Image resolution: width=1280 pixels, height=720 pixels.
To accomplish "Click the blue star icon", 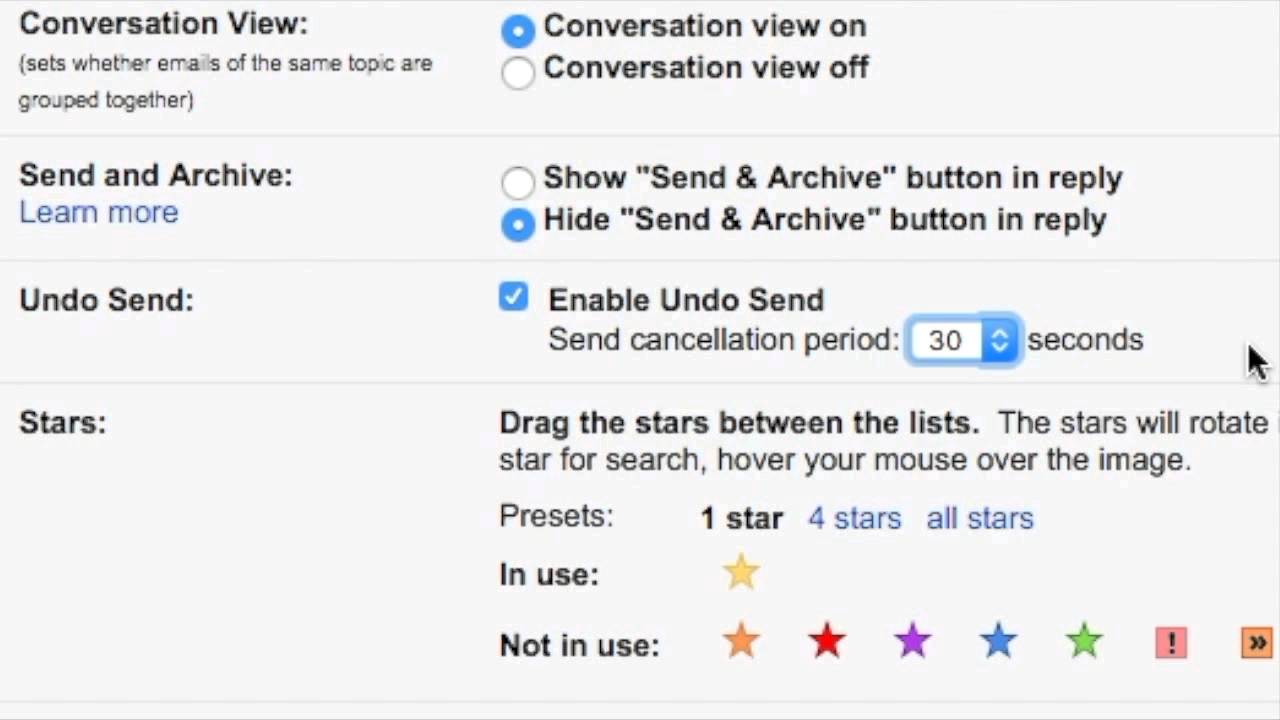I will click(x=999, y=642).
